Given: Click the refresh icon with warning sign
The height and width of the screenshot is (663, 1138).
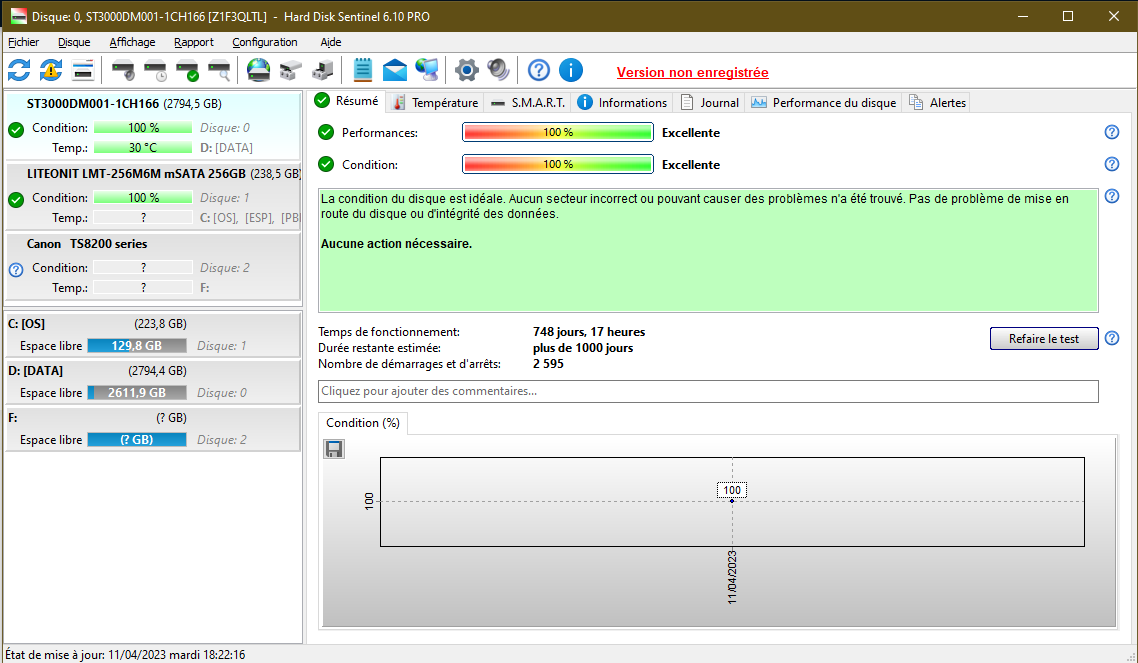Looking at the screenshot, I should 51,70.
